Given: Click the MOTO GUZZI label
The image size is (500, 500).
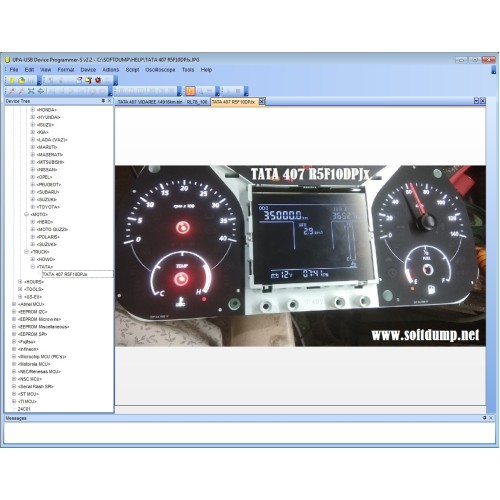Looking at the screenshot, I should [53, 229].
